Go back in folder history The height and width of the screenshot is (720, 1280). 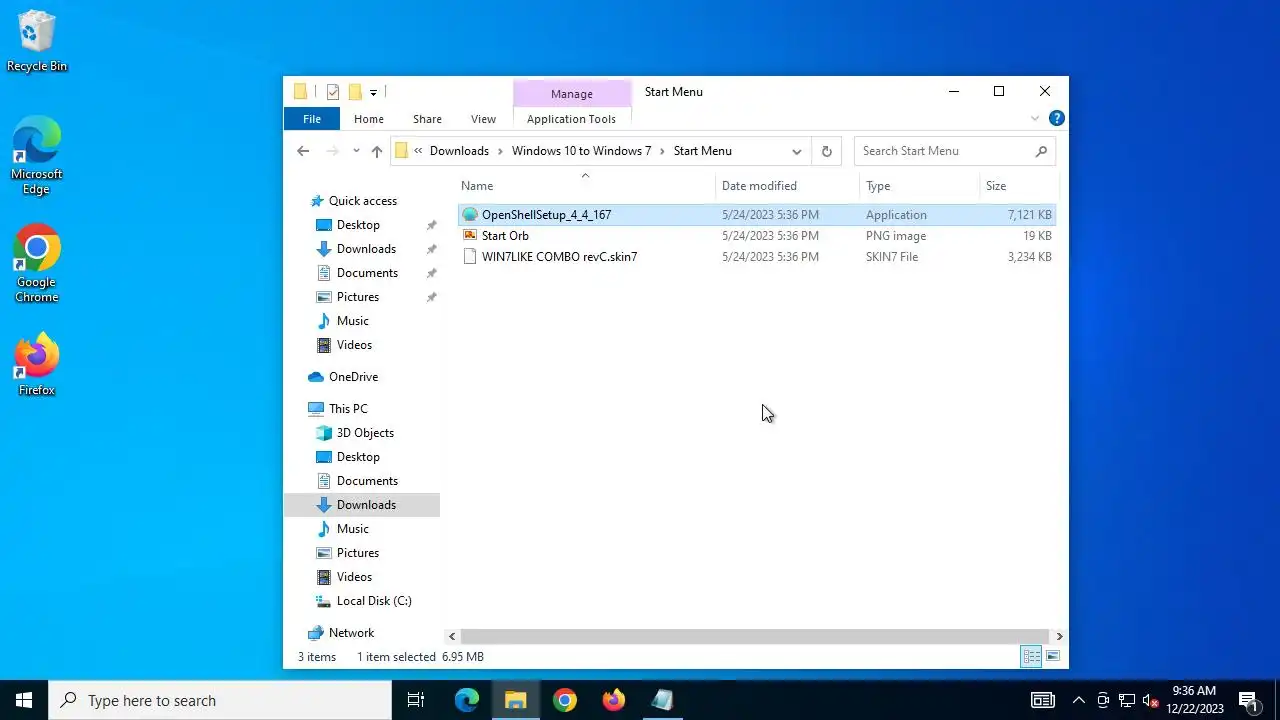coord(303,151)
